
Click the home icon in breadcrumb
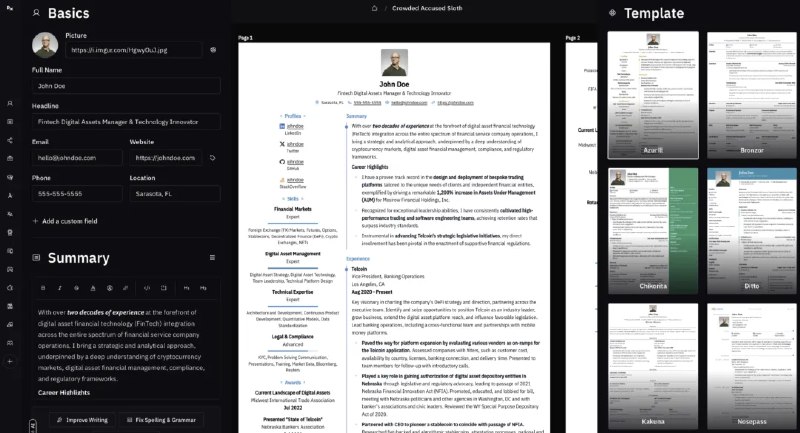click(x=374, y=8)
